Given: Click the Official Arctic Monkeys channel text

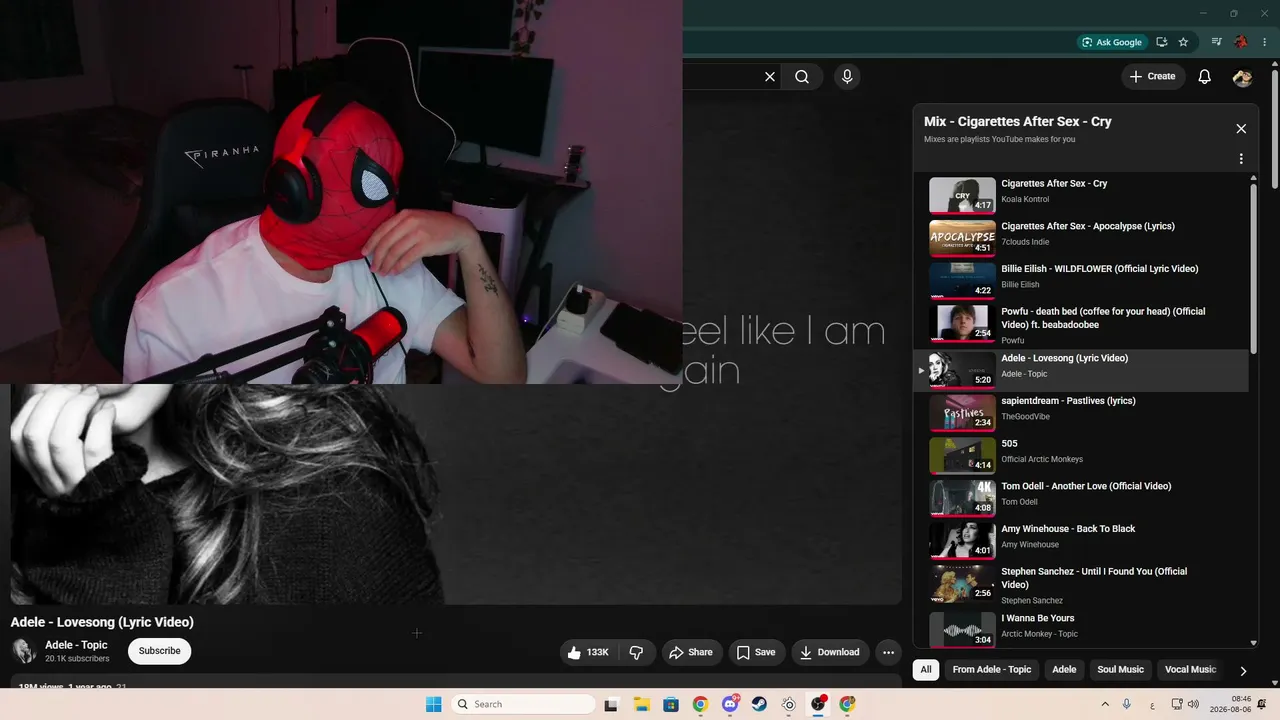Looking at the screenshot, I should click(1042, 460).
